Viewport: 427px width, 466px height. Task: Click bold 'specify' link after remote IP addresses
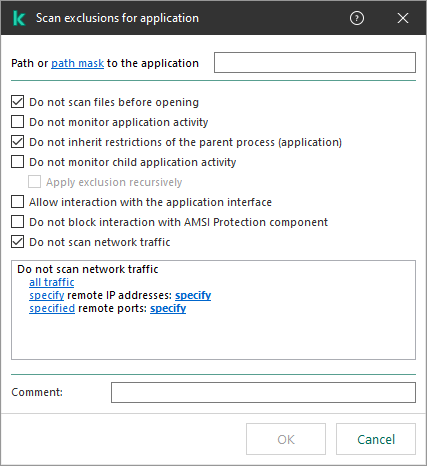(x=193, y=295)
